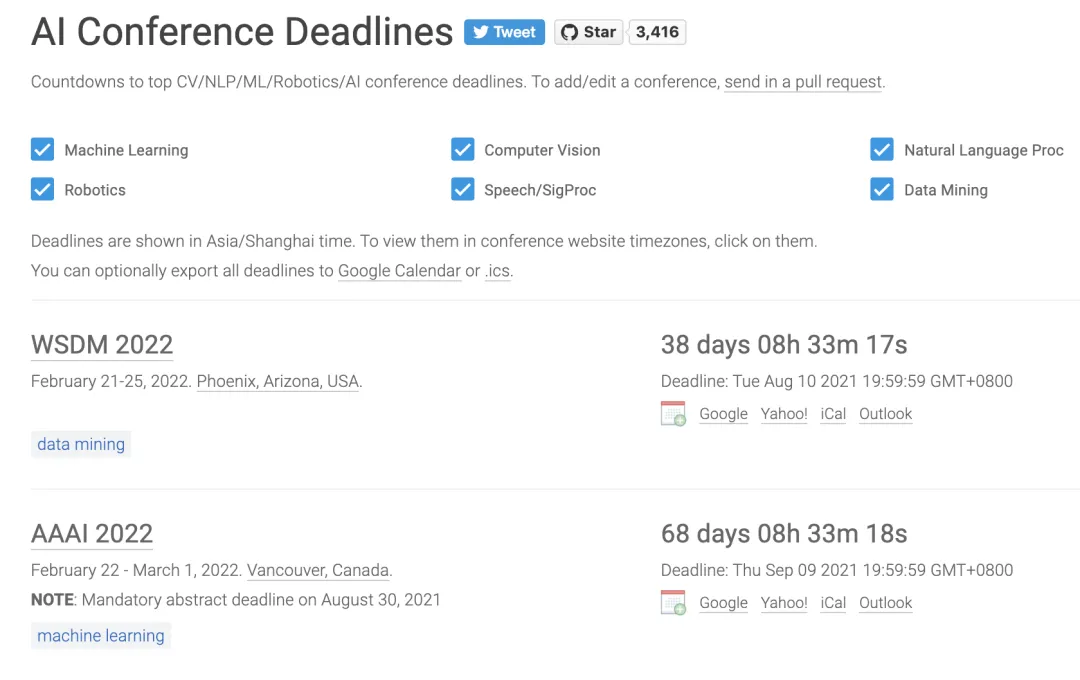Click the GitHub Star button
The height and width of the screenshot is (680, 1080).
(x=588, y=32)
